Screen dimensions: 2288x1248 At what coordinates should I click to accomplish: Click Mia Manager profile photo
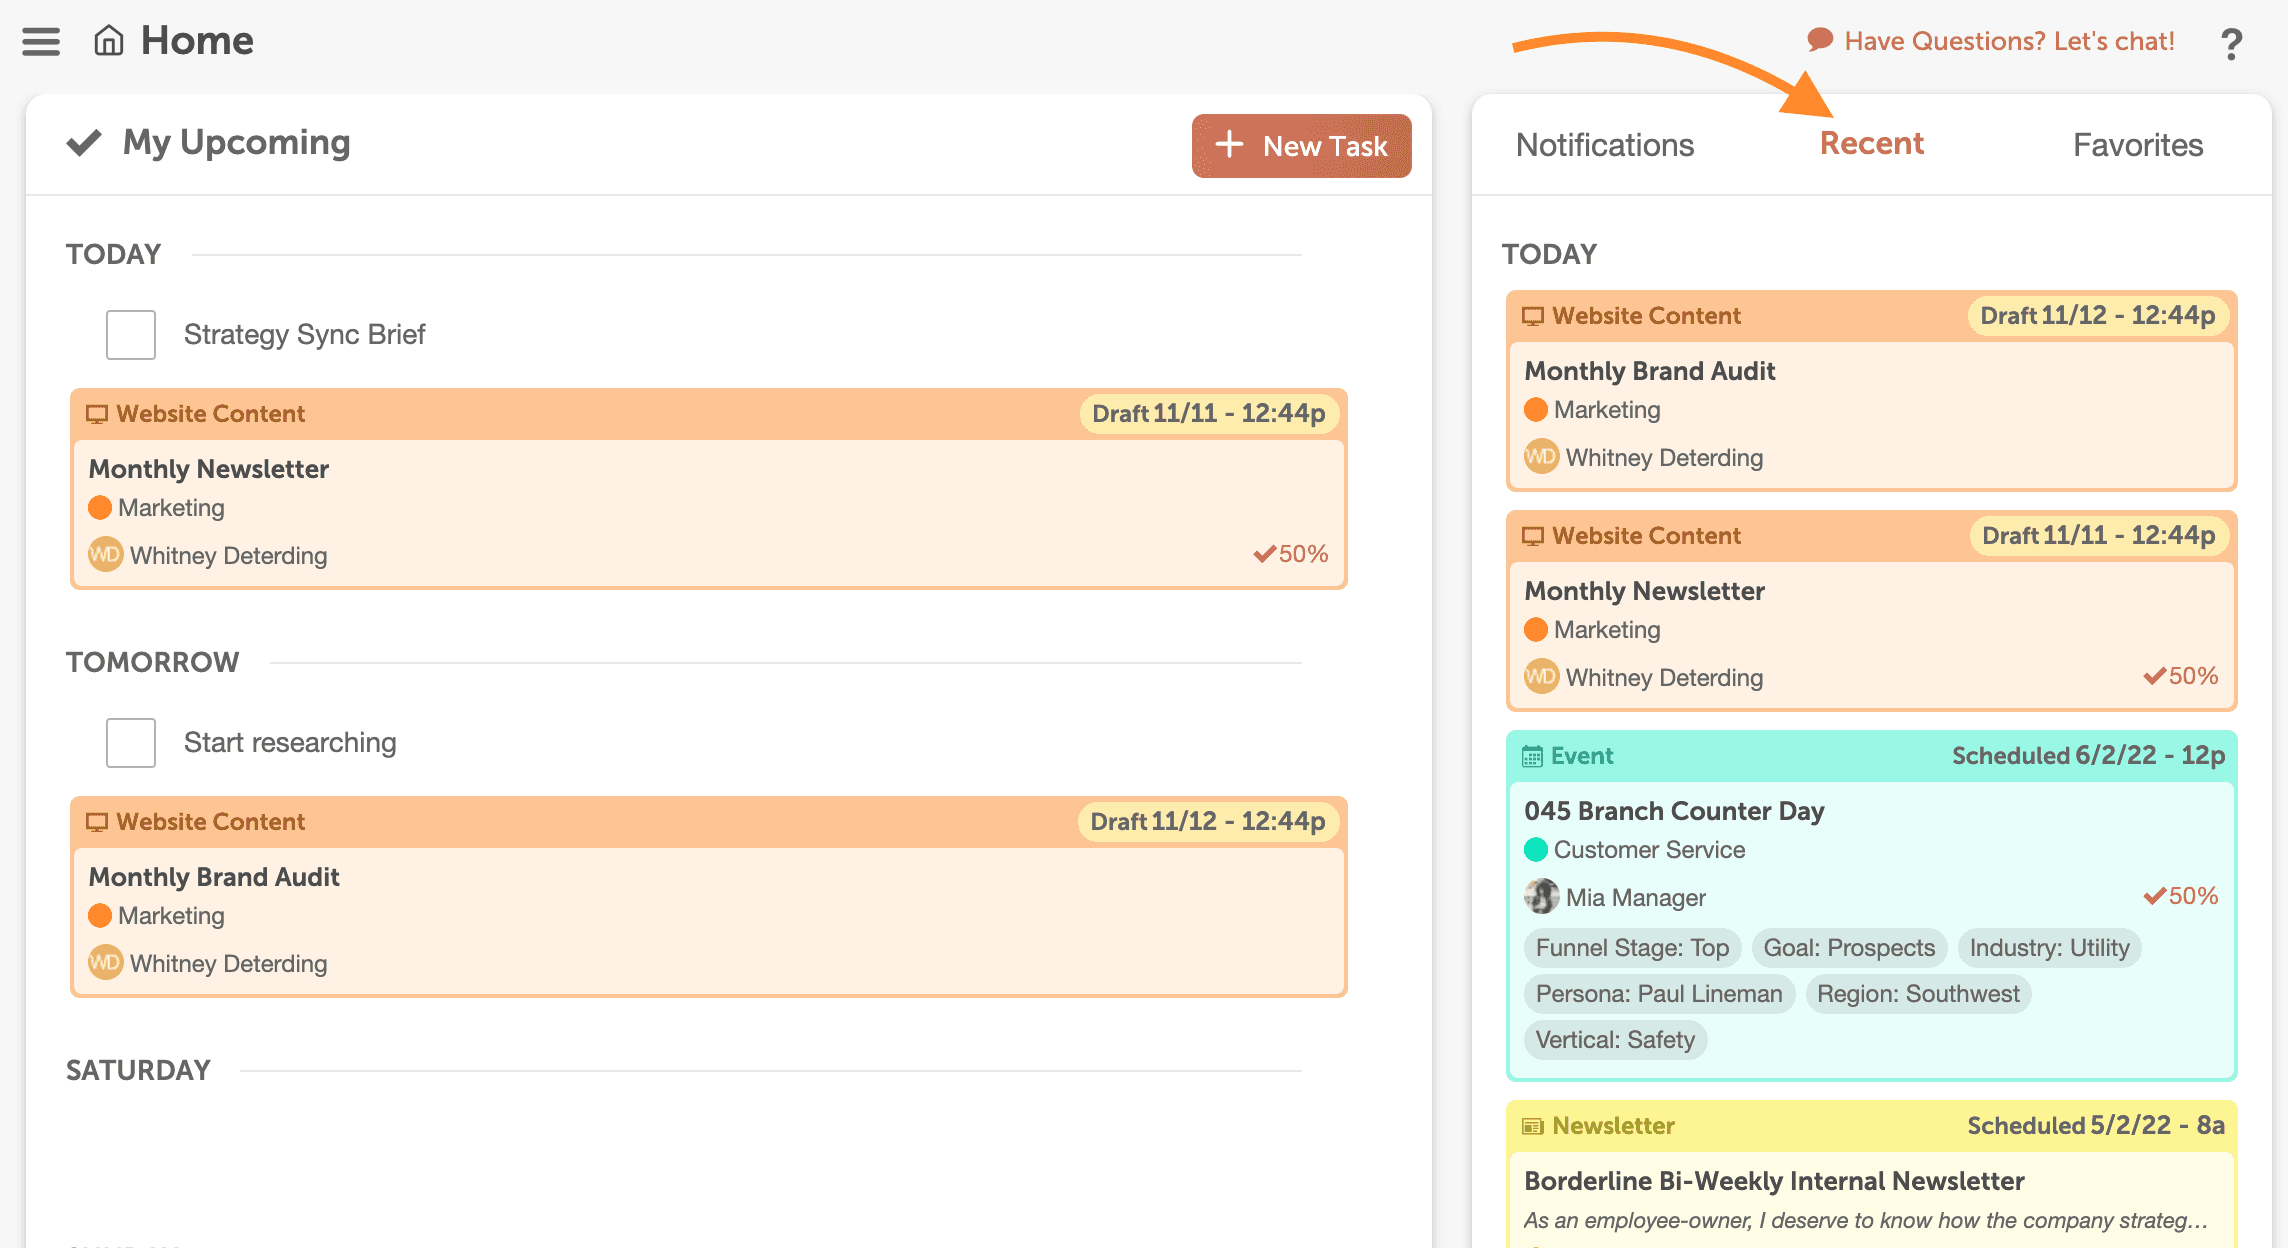[x=1541, y=897]
